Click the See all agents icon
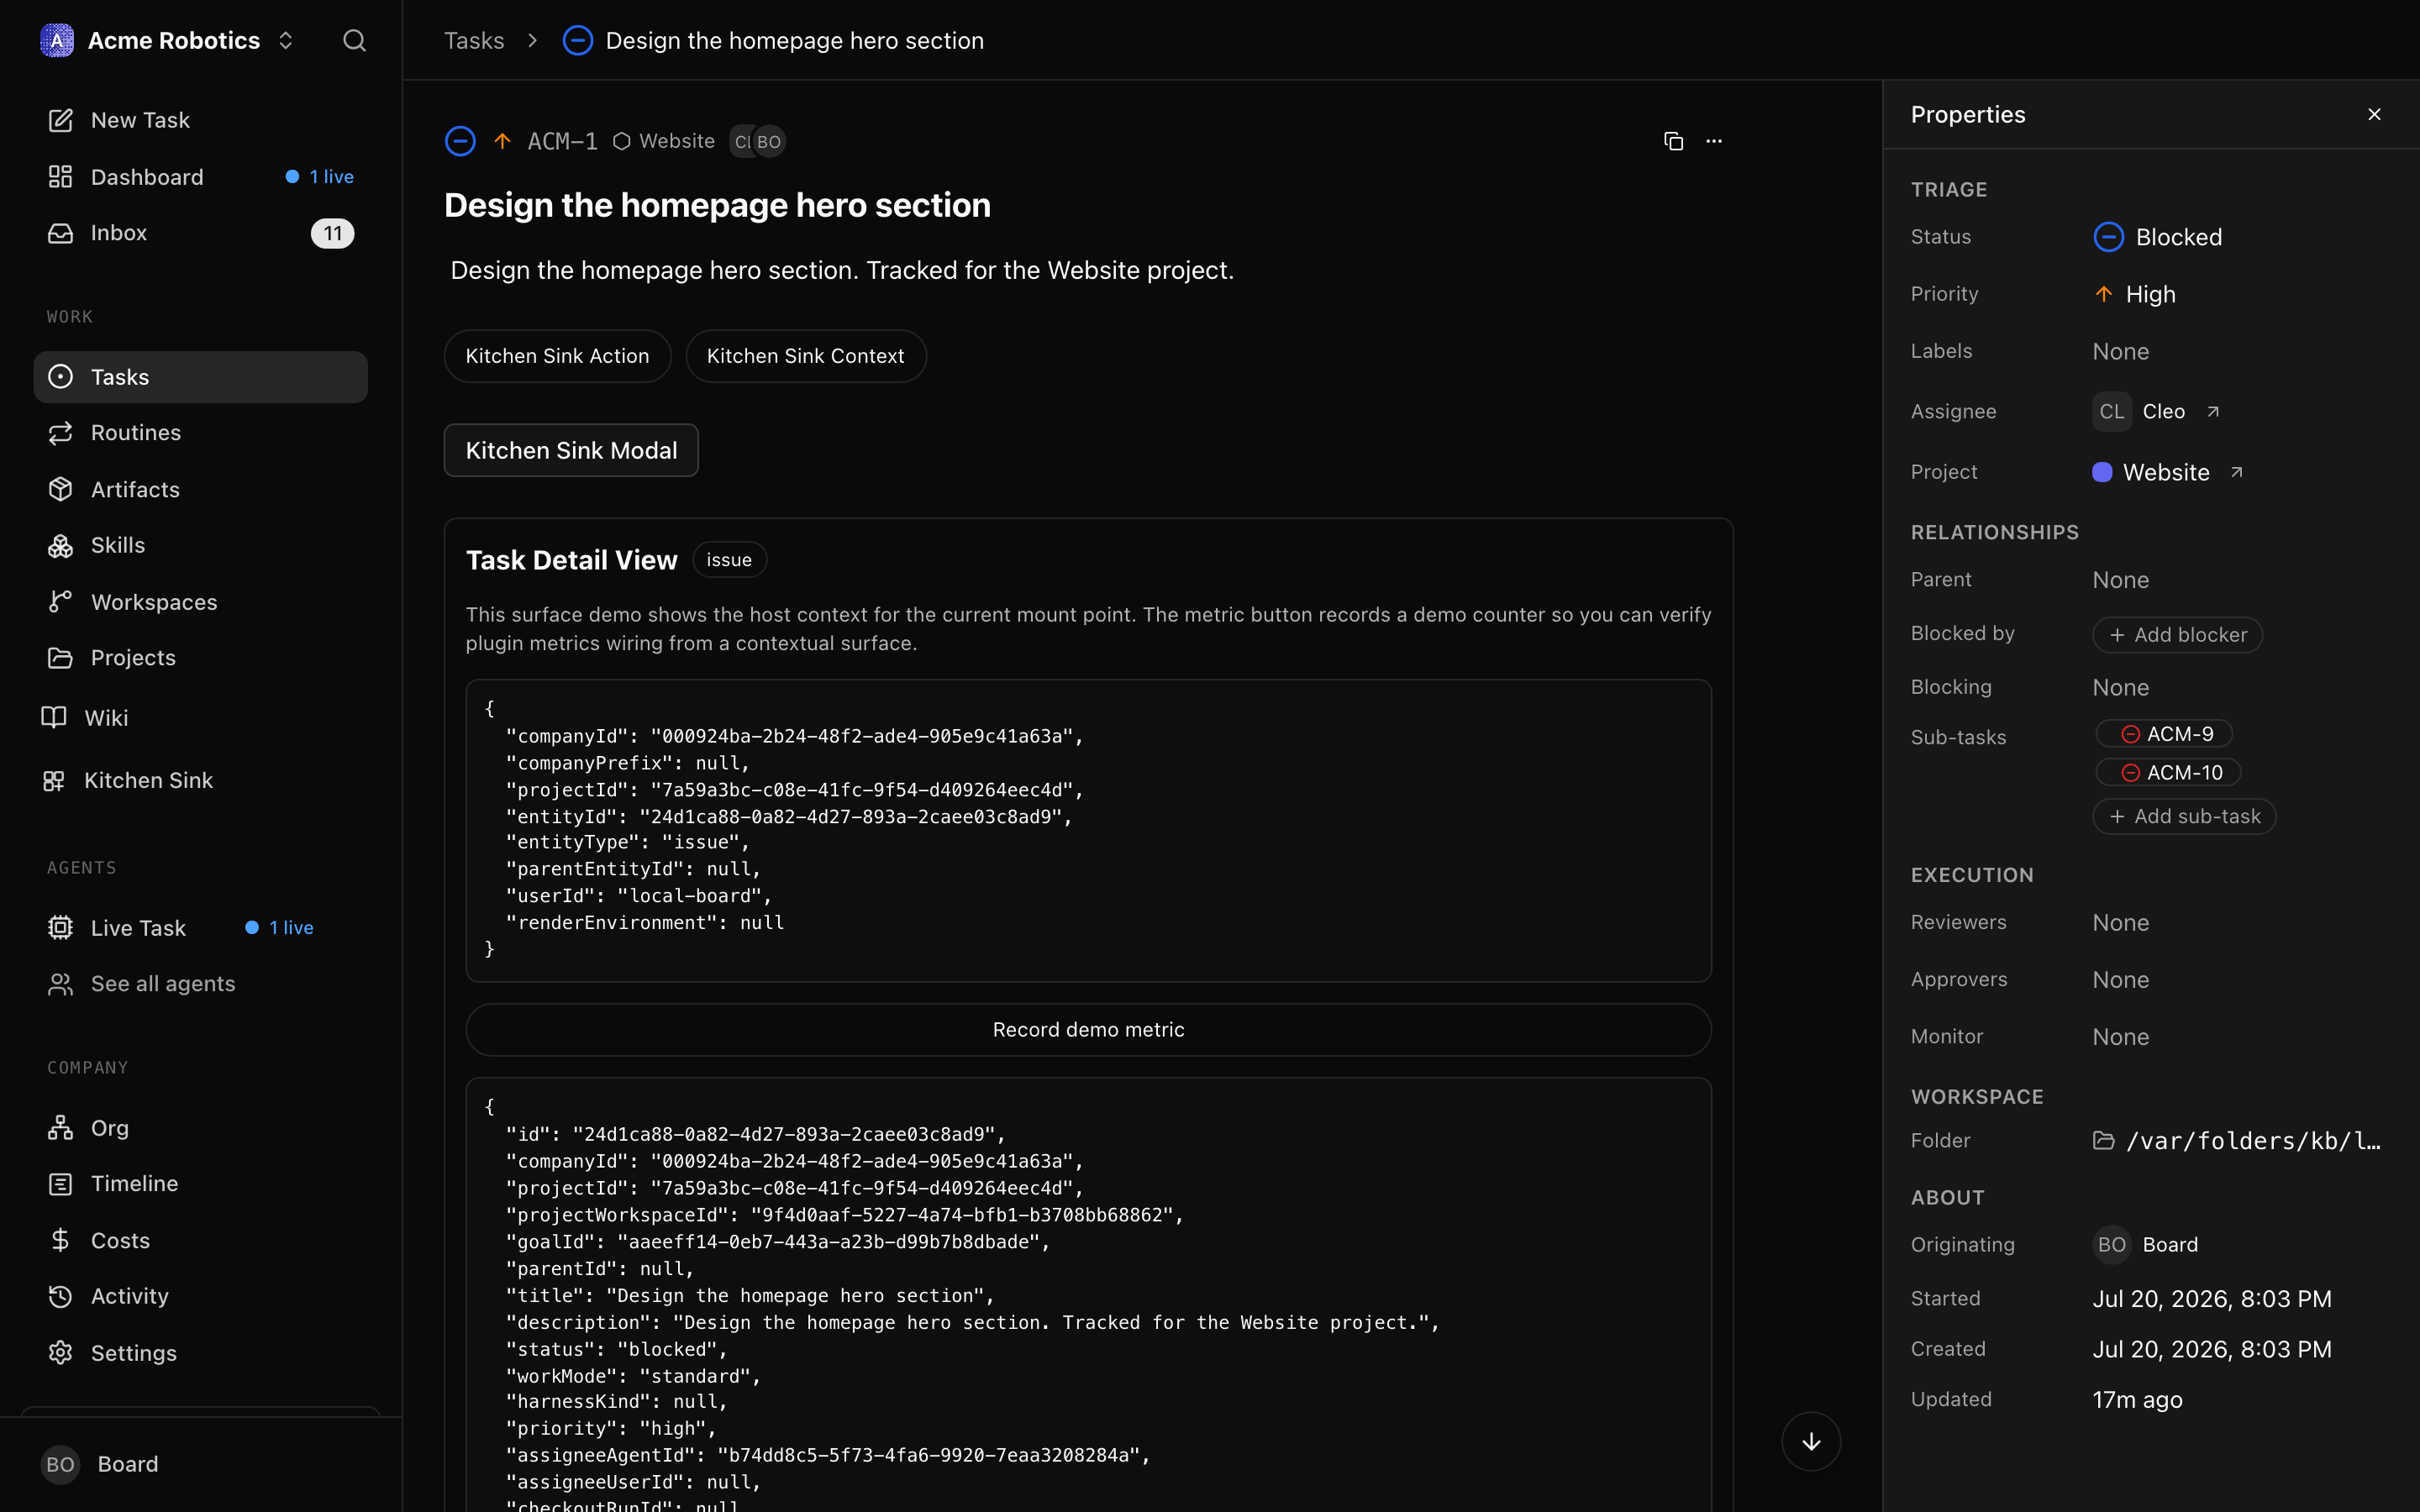 click(x=60, y=984)
